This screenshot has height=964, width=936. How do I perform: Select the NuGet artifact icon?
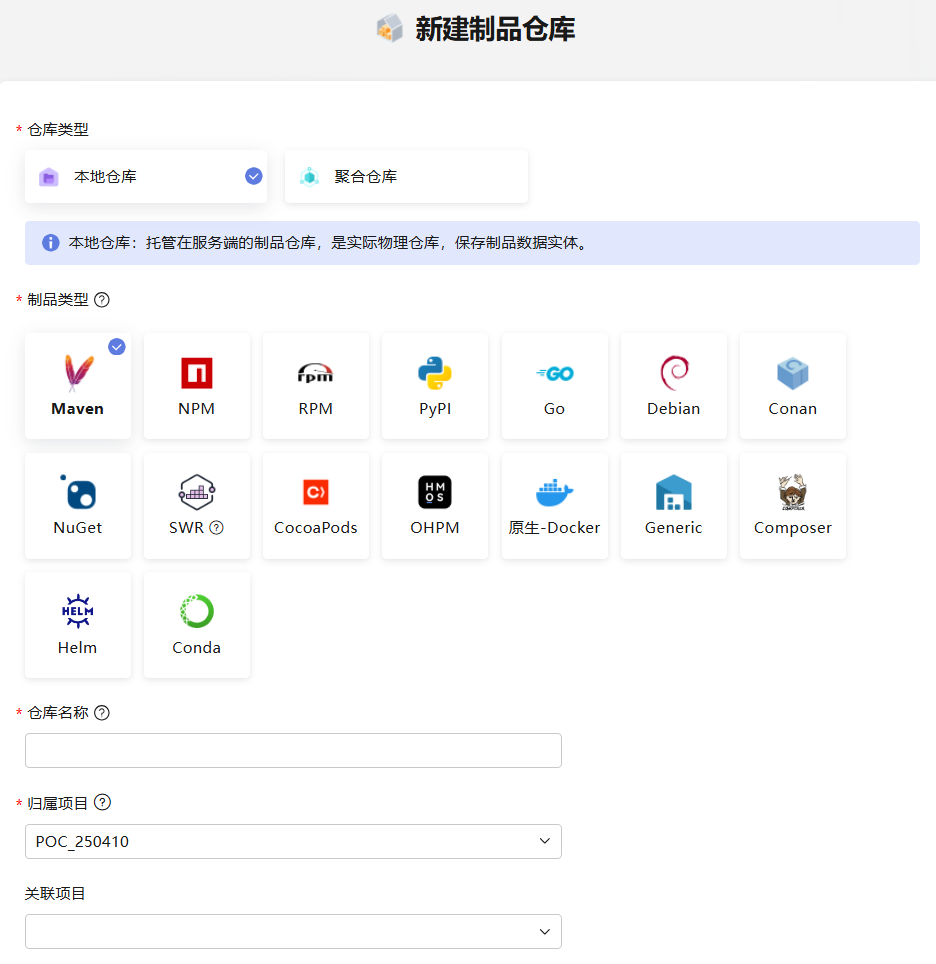[78, 492]
